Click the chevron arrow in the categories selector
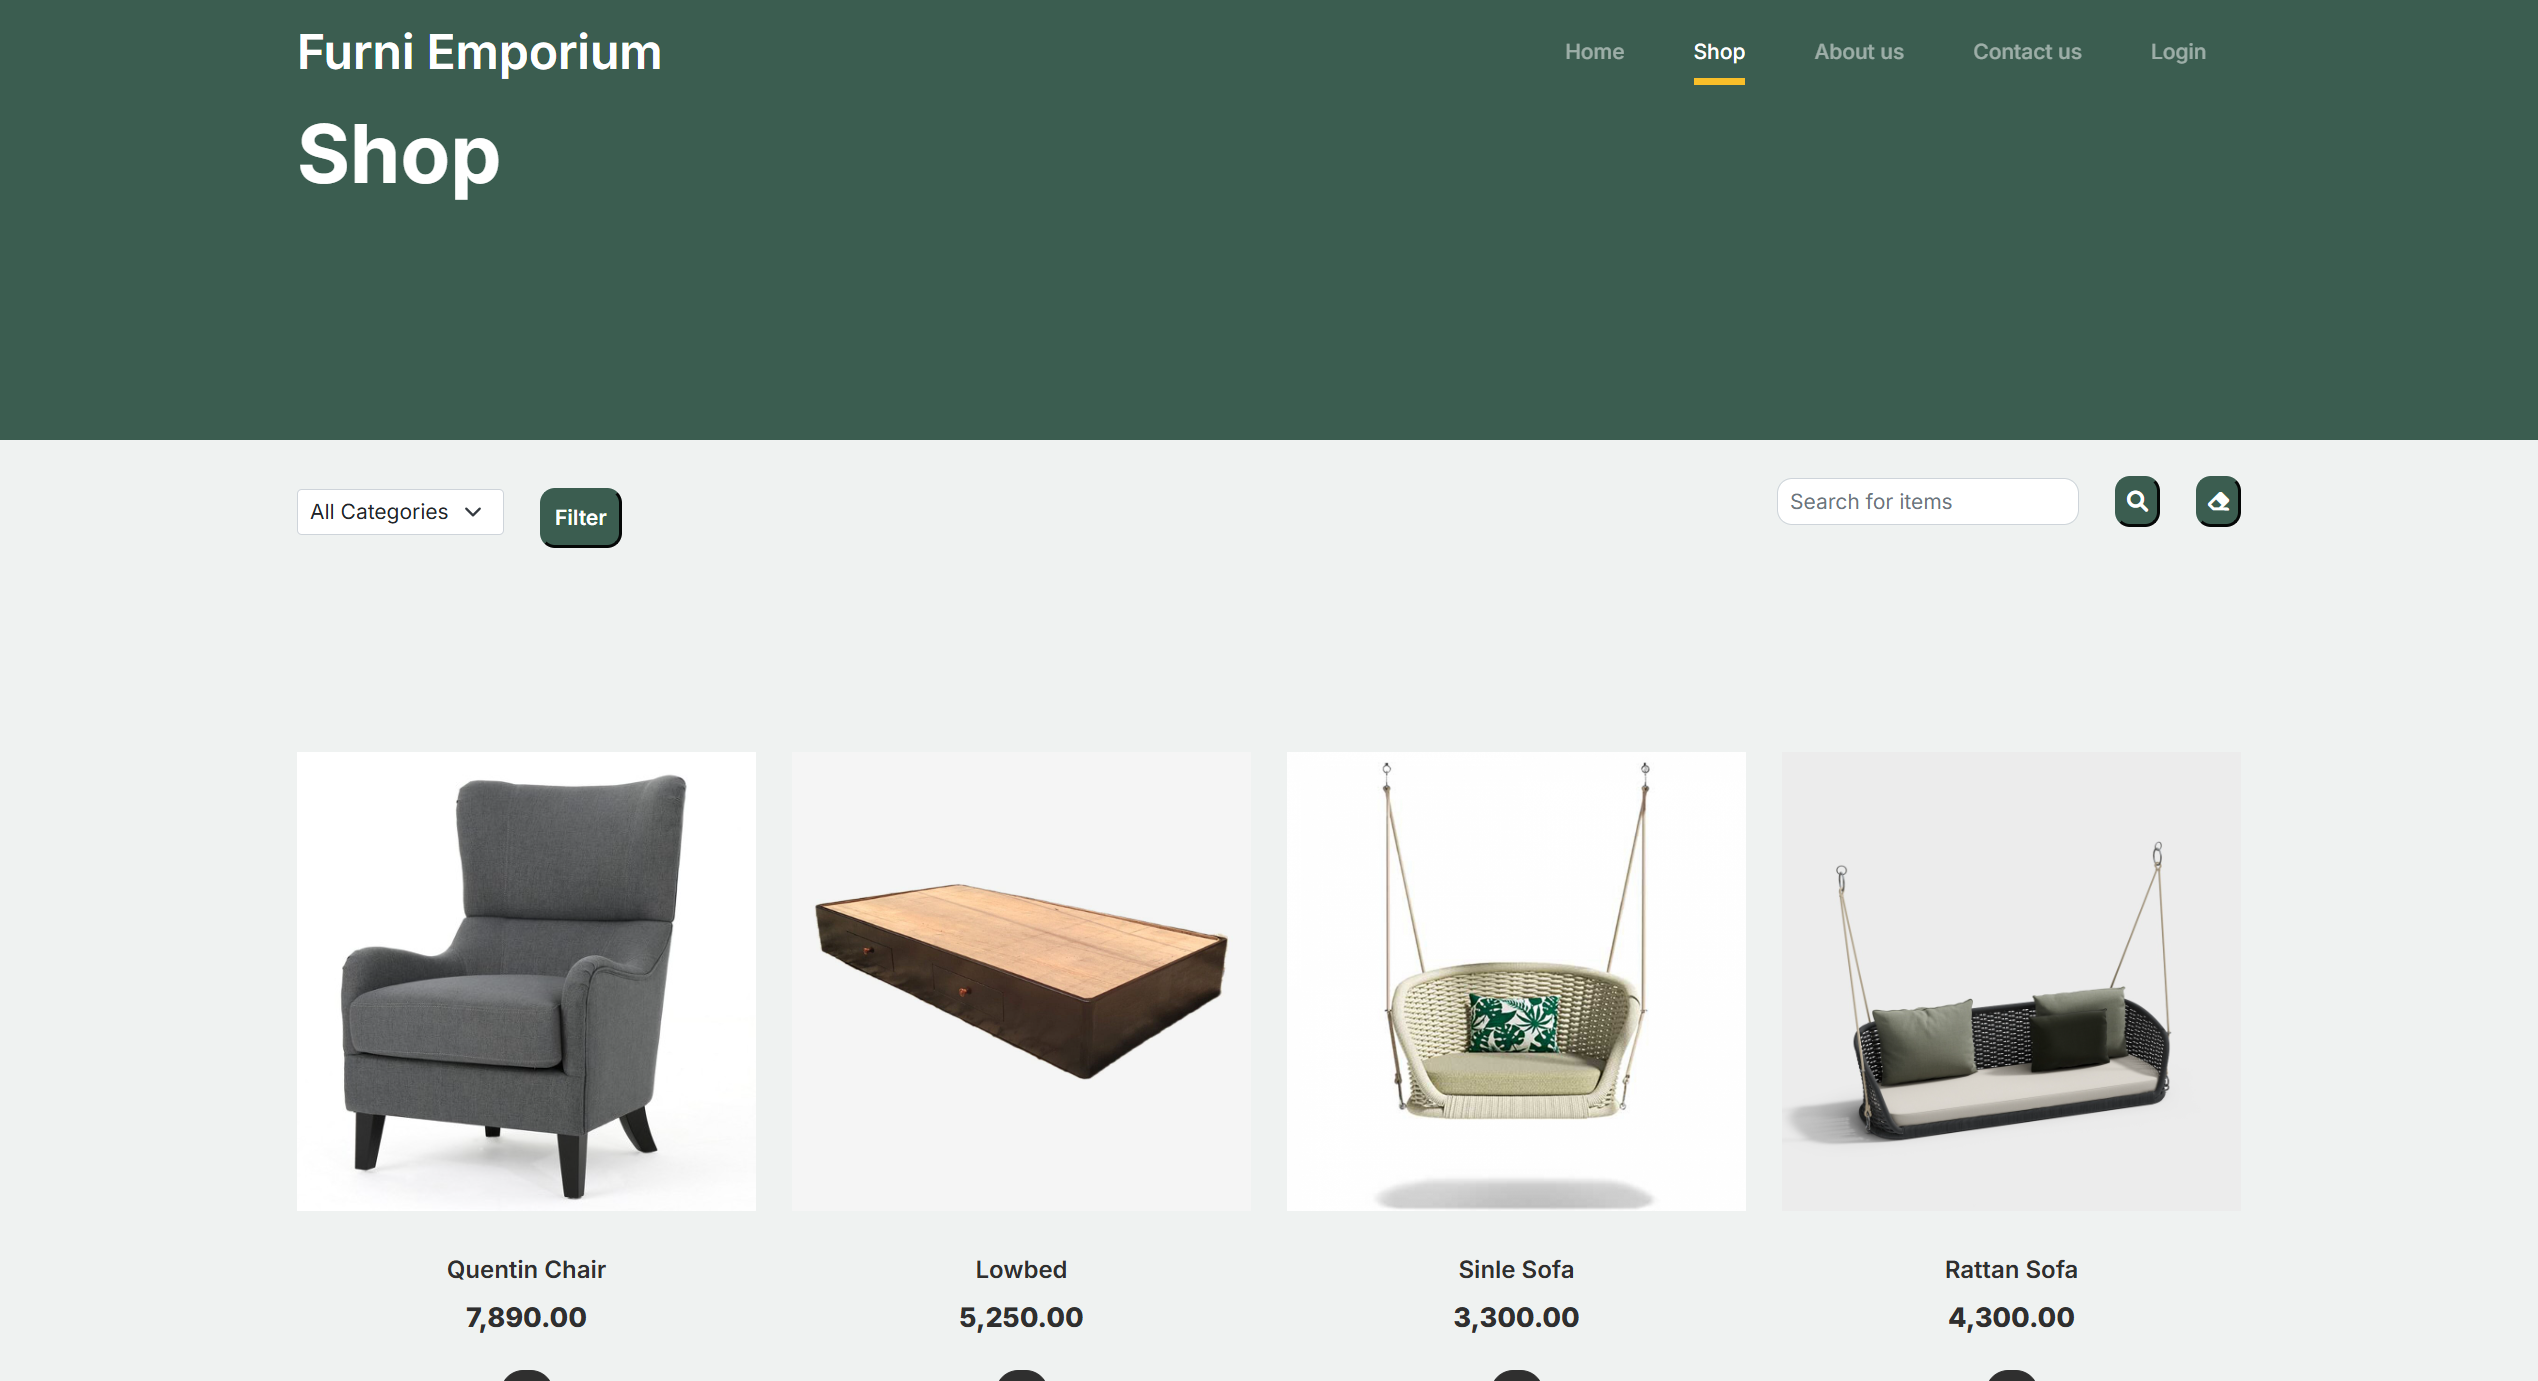This screenshot has width=2538, height=1381. click(473, 512)
